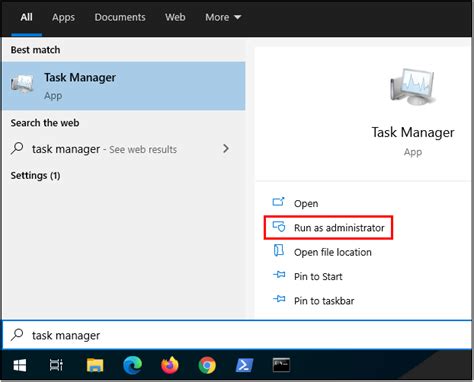Click the Best match heading
Screen dimensions: 474x382
point(35,50)
